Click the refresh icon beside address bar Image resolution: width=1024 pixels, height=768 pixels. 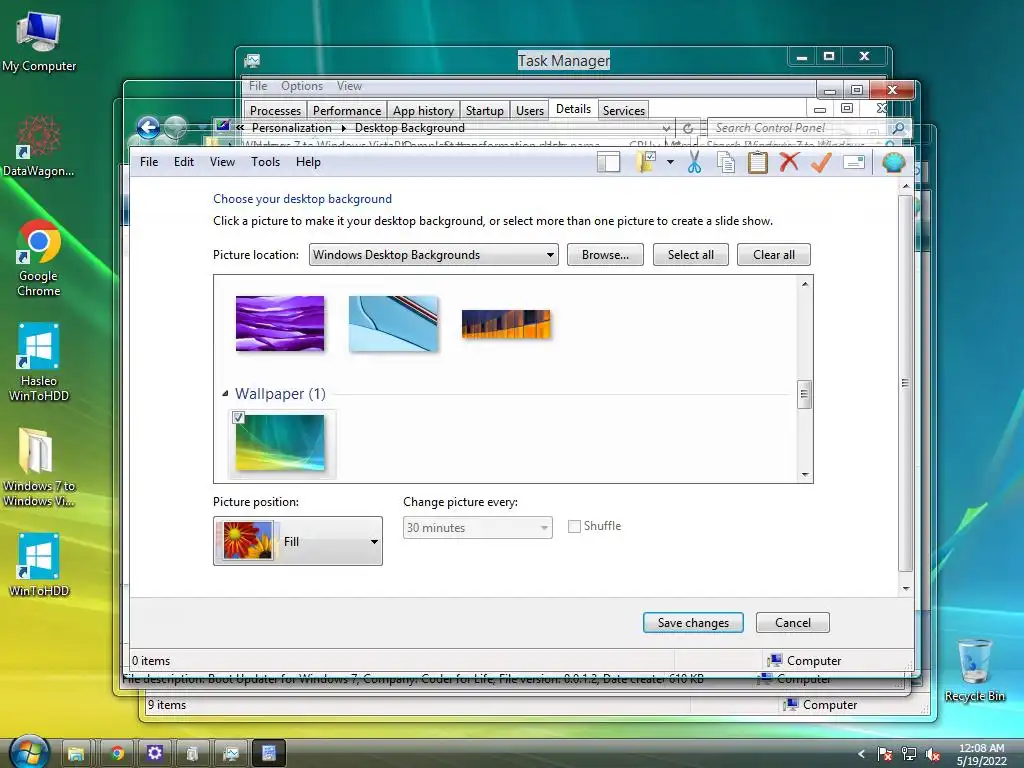point(688,129)
